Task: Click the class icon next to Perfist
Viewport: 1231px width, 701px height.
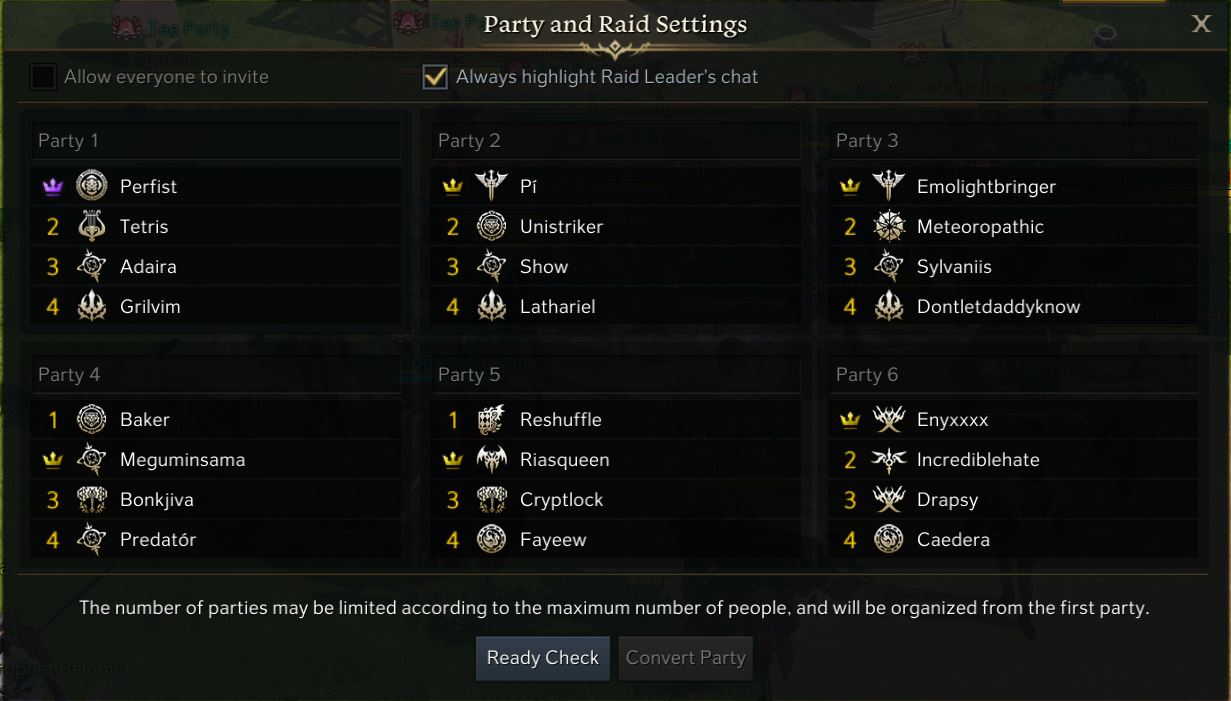Action: pyautogui.click(x=92, y=186)
